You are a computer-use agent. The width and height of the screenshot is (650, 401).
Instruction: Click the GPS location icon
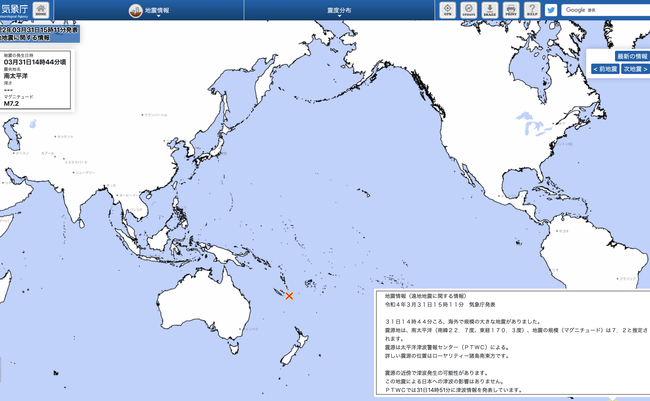(446, 11)
